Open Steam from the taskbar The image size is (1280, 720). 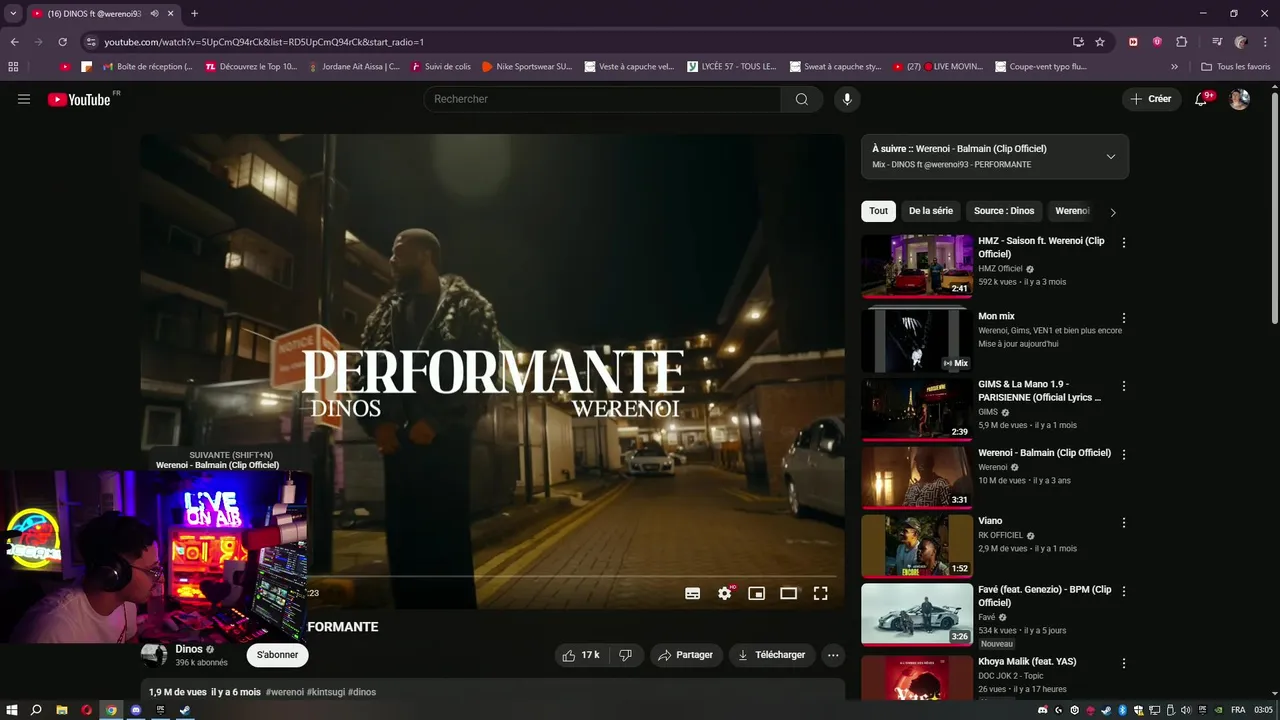185,710
